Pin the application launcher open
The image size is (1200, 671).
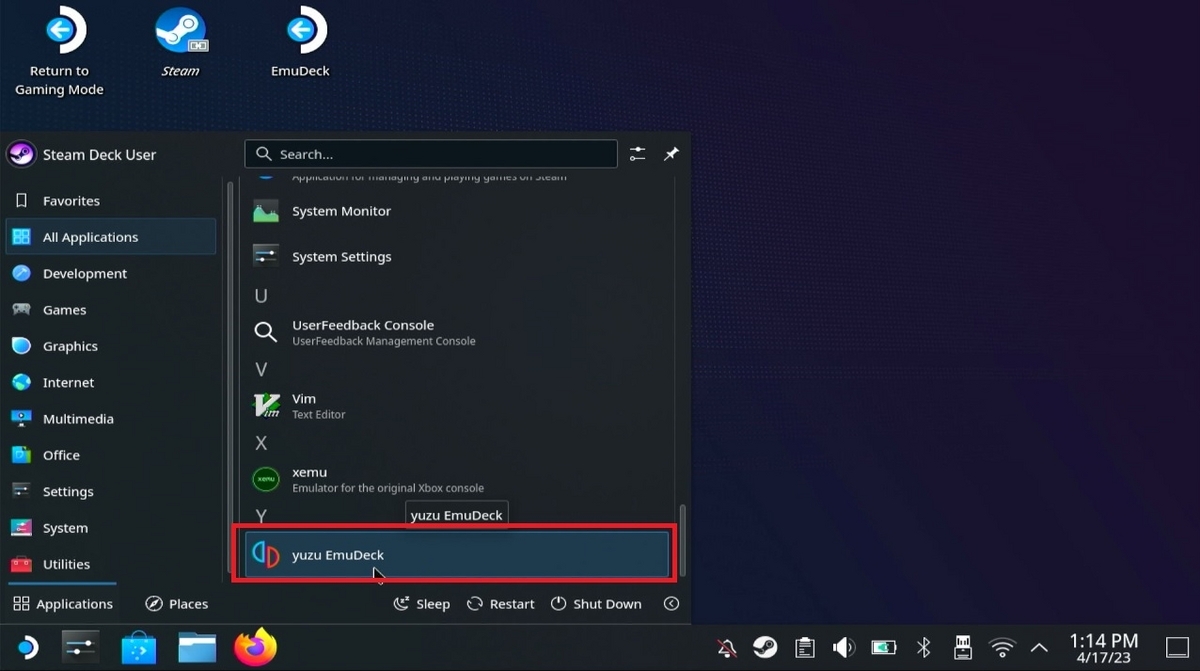[672, 154]
